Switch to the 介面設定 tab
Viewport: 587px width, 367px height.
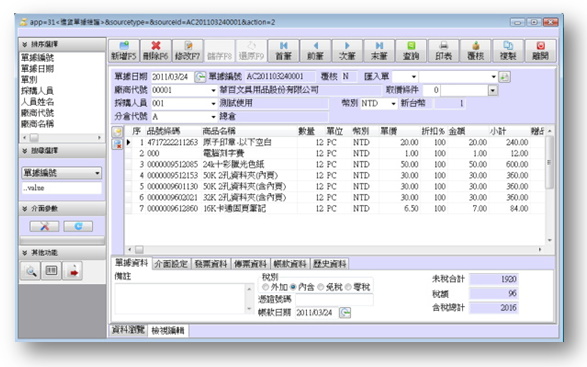coord(171,264)
